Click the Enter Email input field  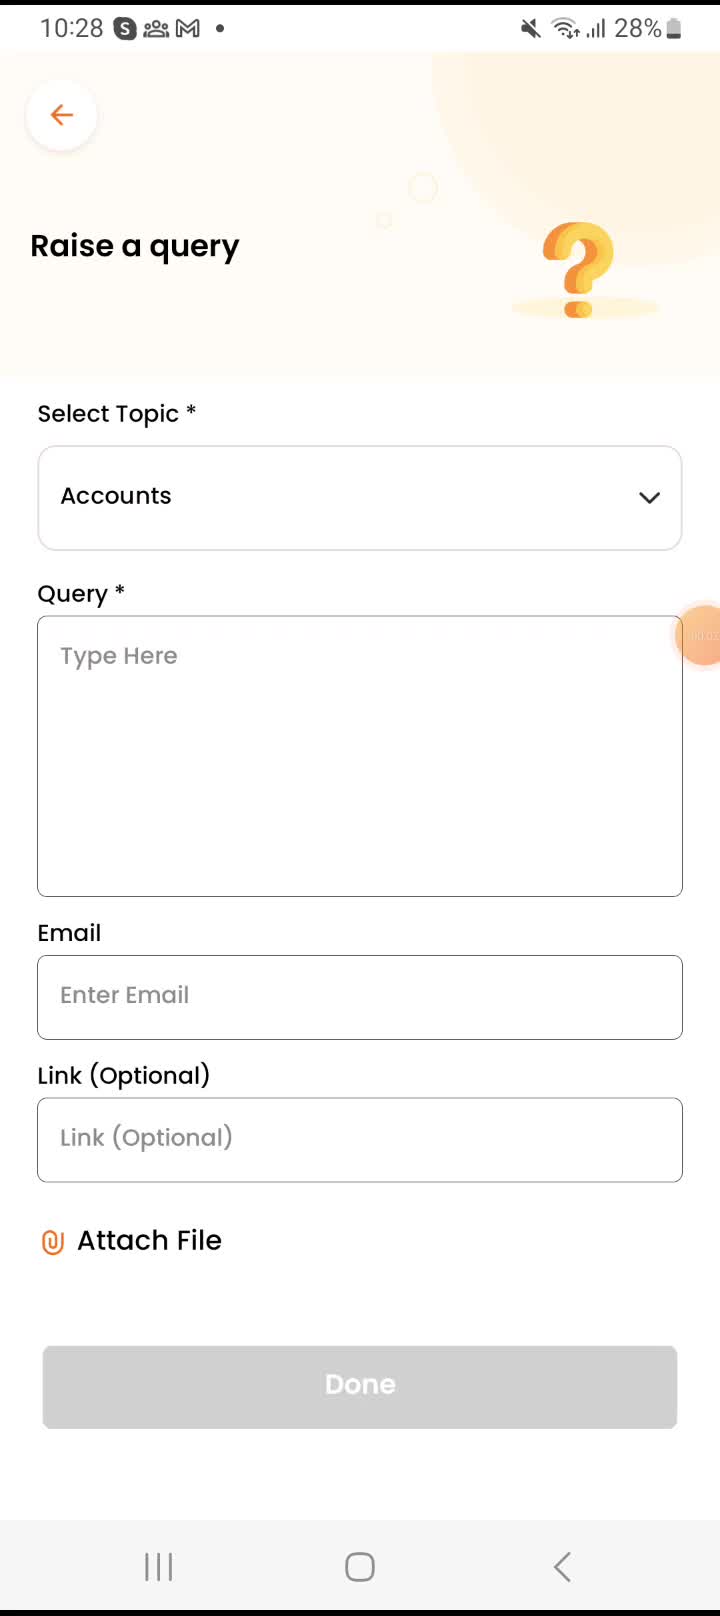(359, 997)
